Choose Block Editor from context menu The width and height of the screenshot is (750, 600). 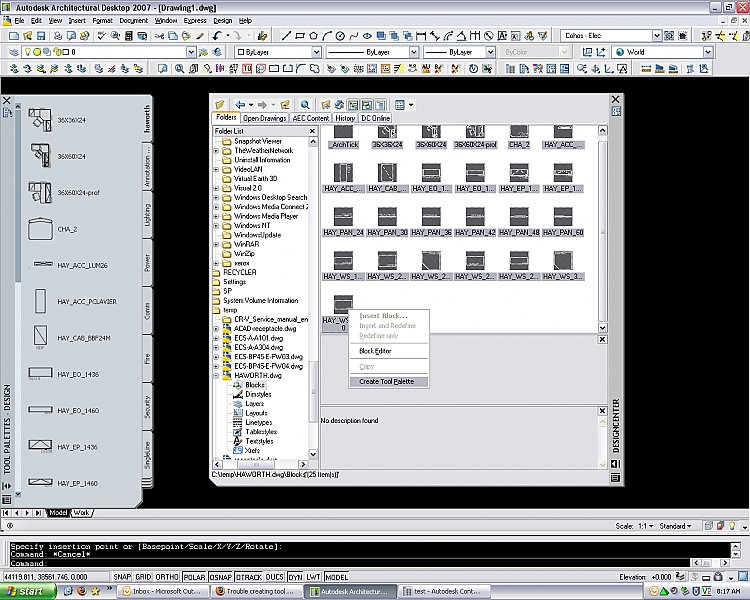tap(375, 351)
